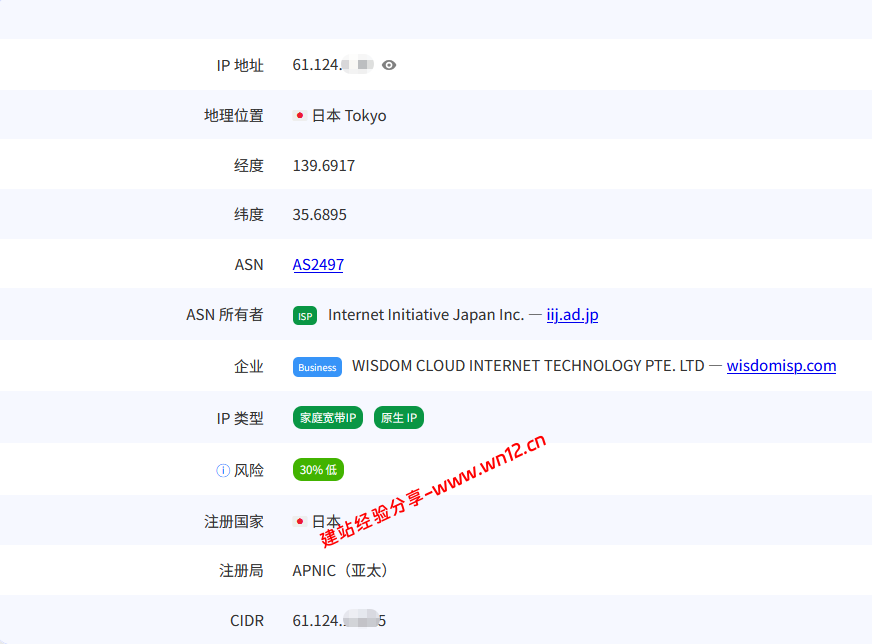Click the 经度 label

pyautogui.click(x=249, y=166)
